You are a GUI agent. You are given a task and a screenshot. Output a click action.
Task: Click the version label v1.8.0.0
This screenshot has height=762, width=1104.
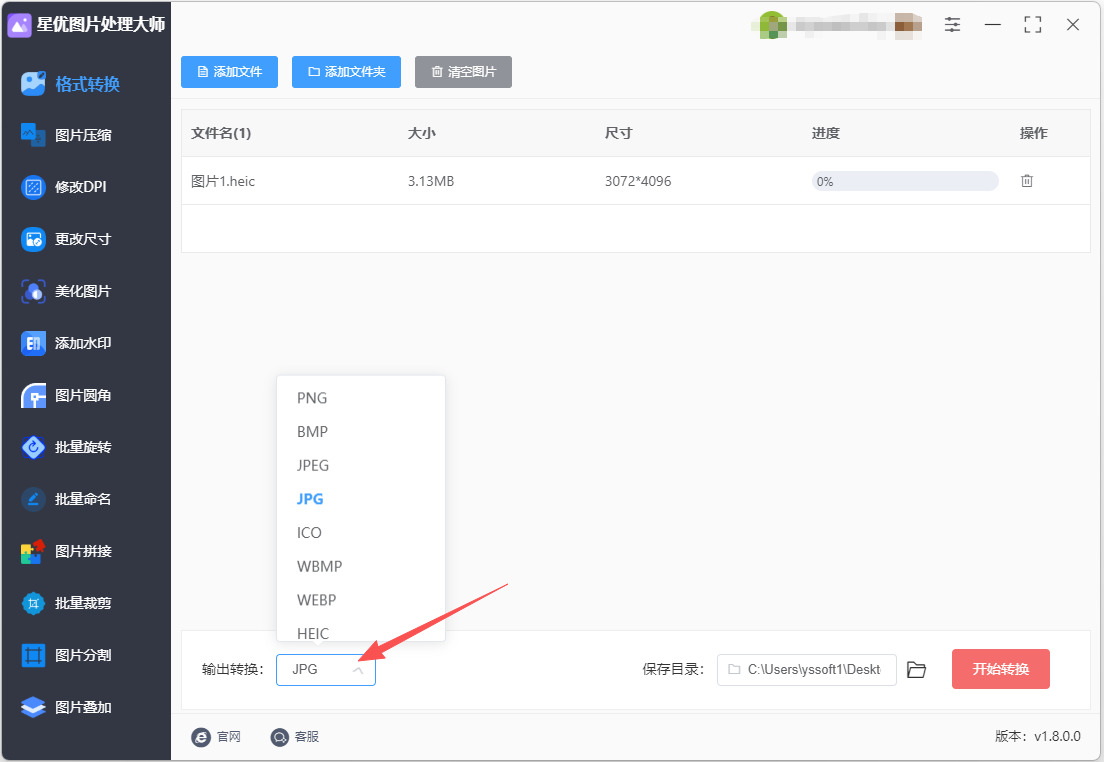1037,737
